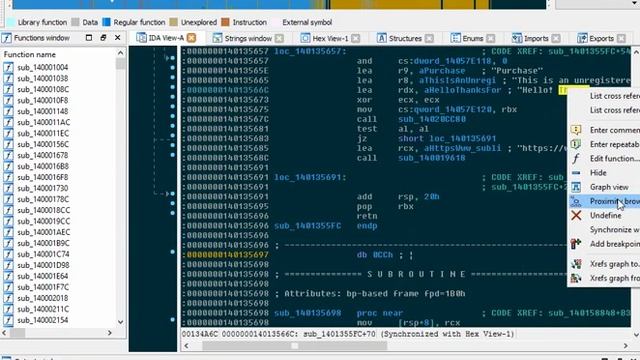Click the Exports tab icon

(582, 38)
